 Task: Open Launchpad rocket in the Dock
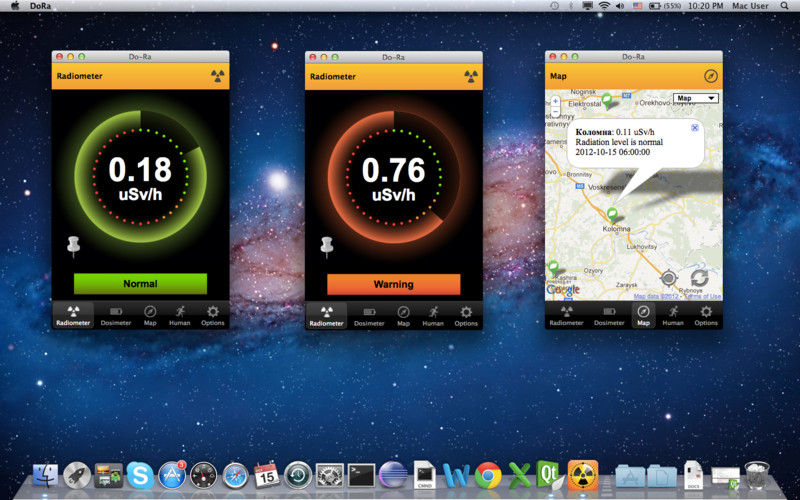tap(77, 476)
